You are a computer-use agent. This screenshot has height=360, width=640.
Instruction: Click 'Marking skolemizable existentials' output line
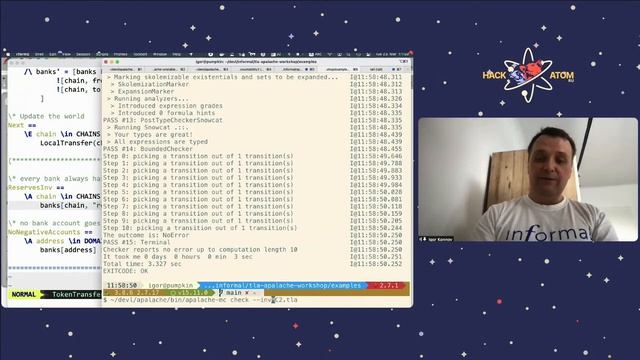pos(222,77)
